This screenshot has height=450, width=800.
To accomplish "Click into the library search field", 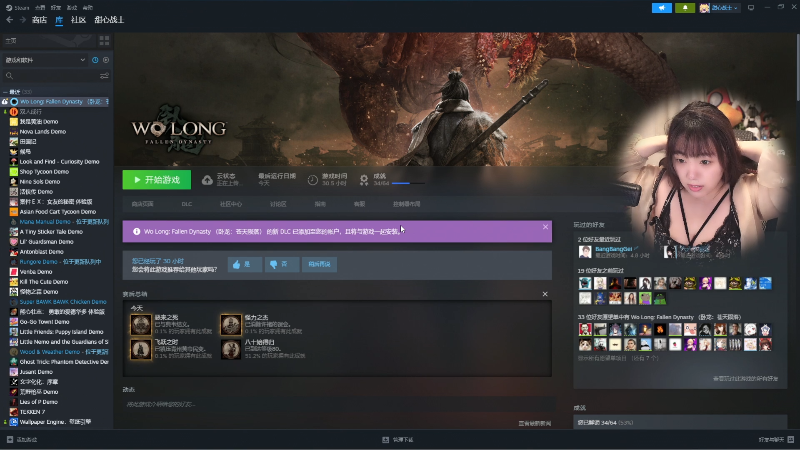I will point(51,76).
